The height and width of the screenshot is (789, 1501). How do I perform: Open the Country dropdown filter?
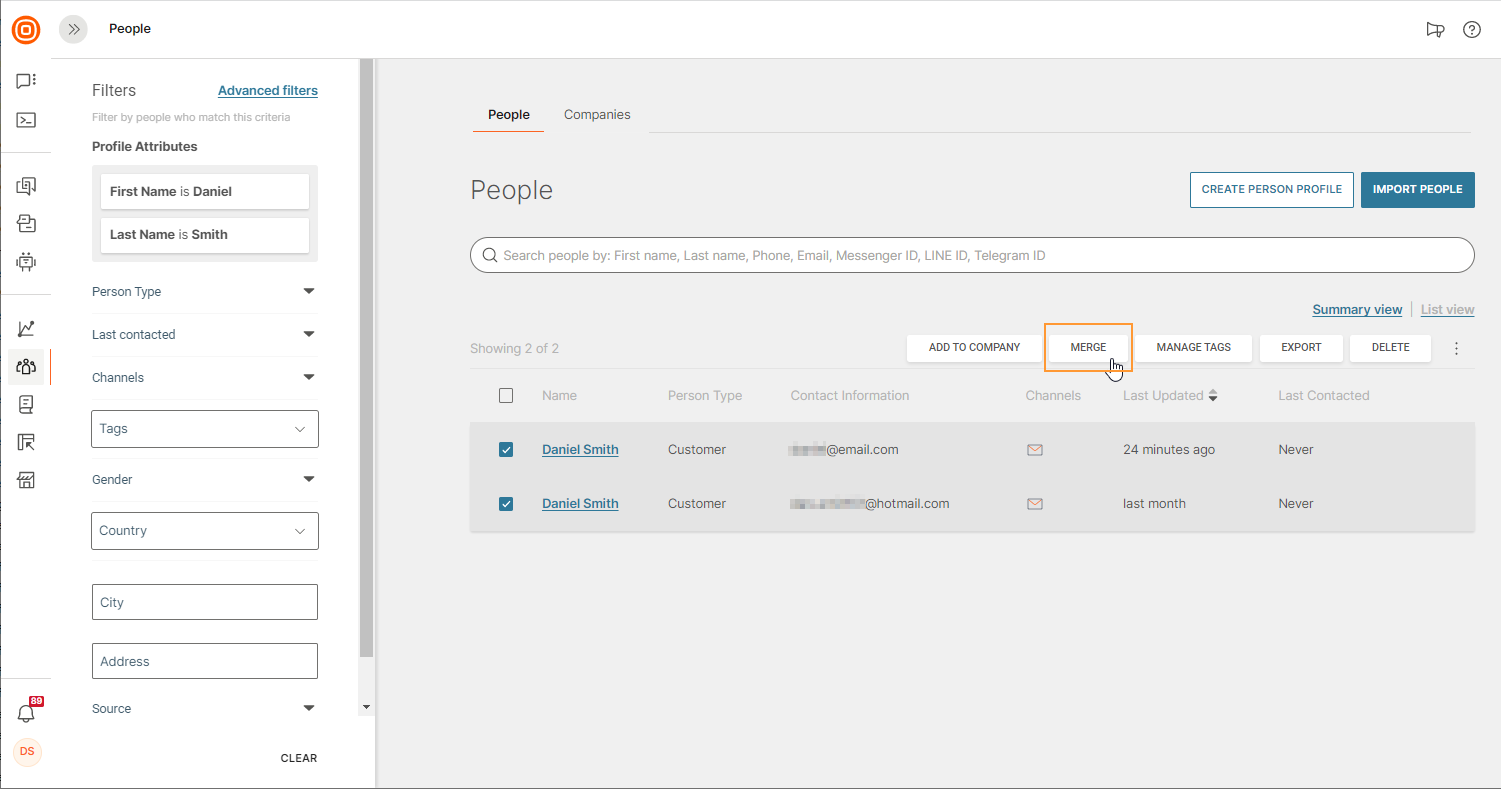click(x=204, y=531)
